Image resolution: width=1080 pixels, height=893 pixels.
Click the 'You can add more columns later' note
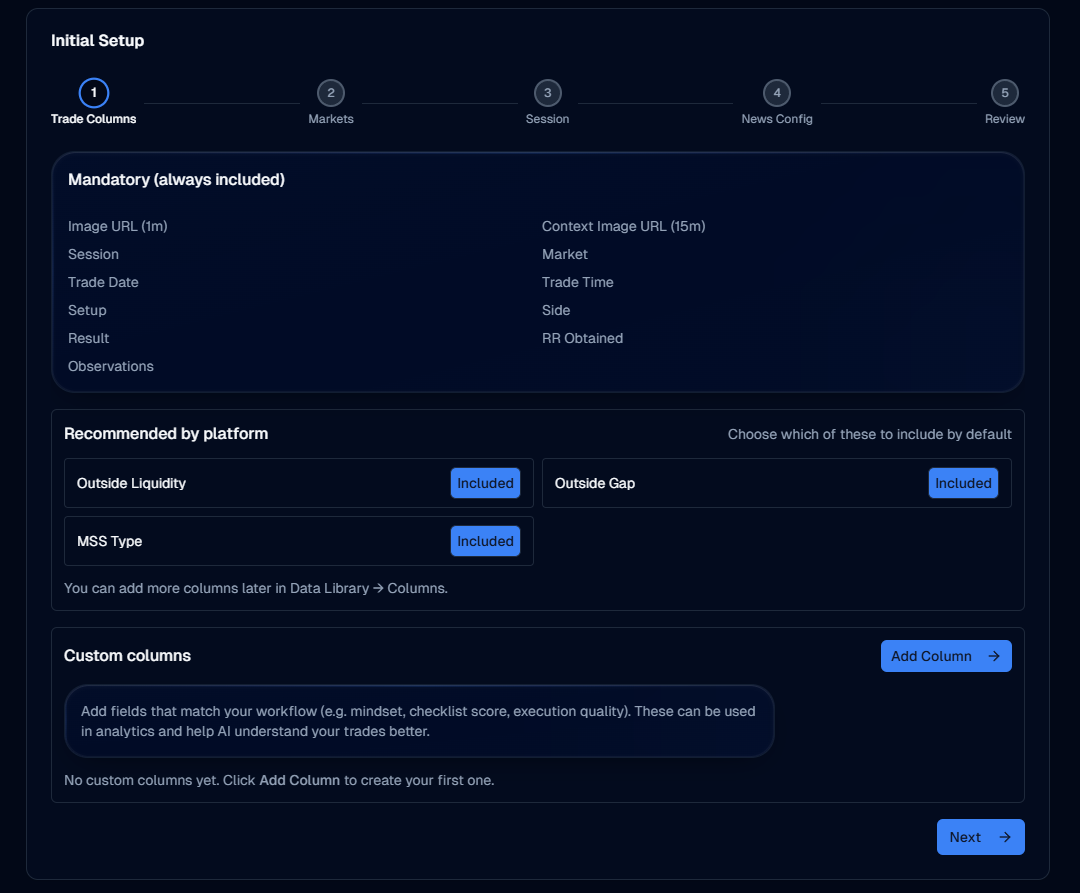coord(256,589)
